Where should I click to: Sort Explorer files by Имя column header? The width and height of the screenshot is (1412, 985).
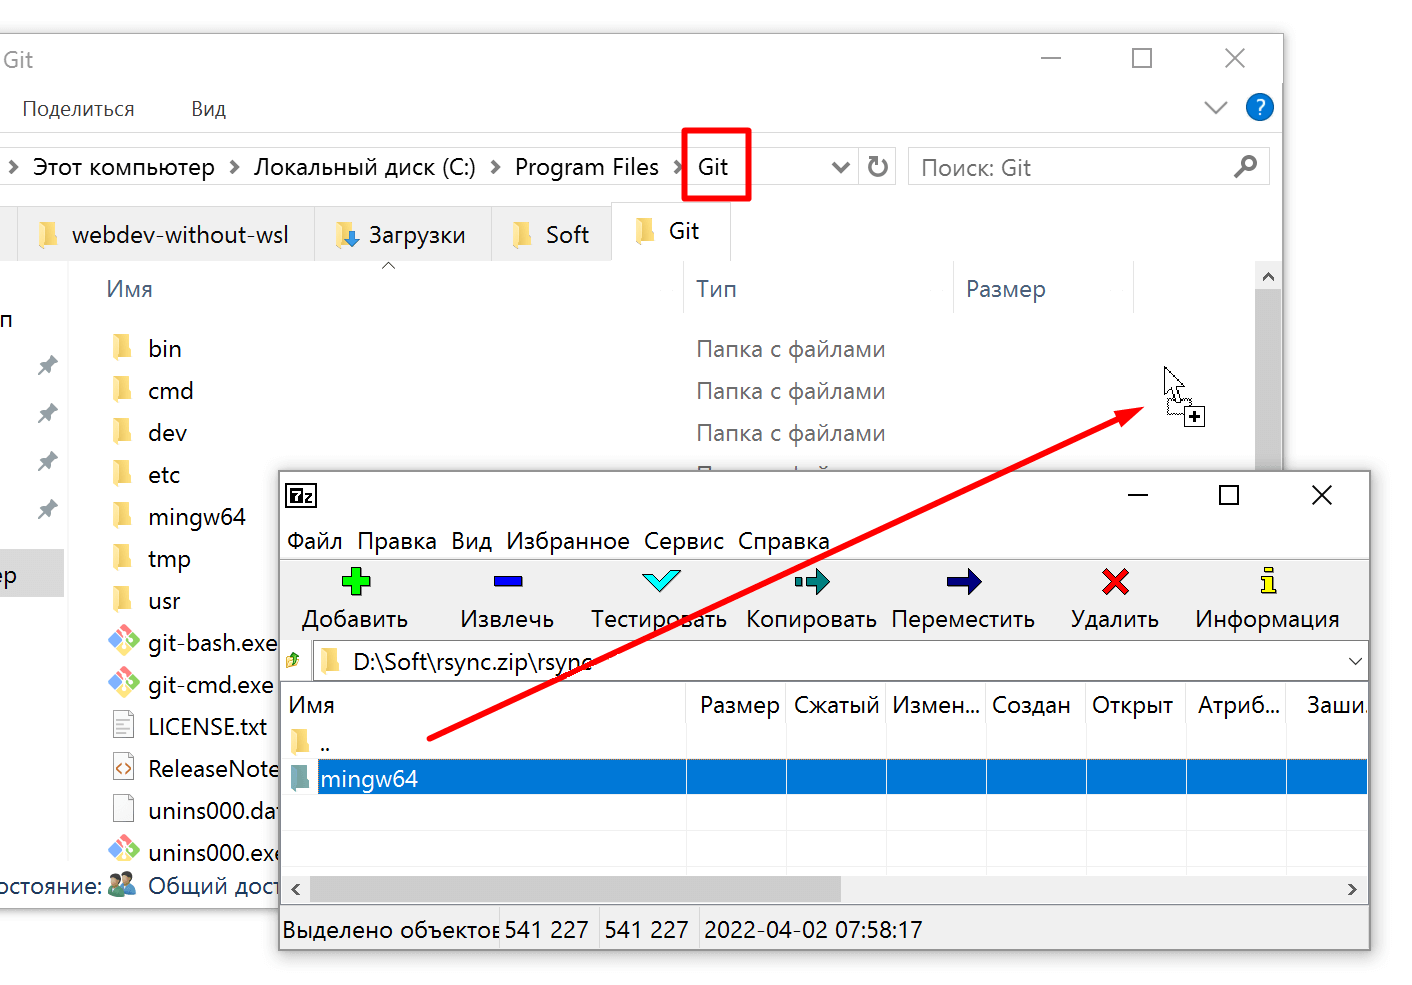coord(129,289)
